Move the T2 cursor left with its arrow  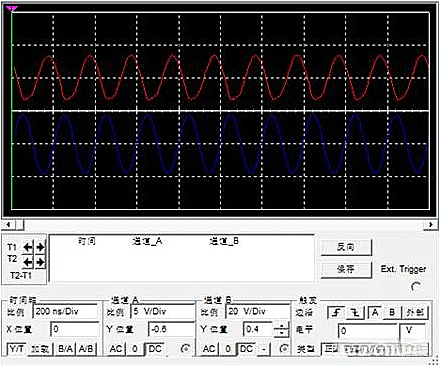[28, 262]
